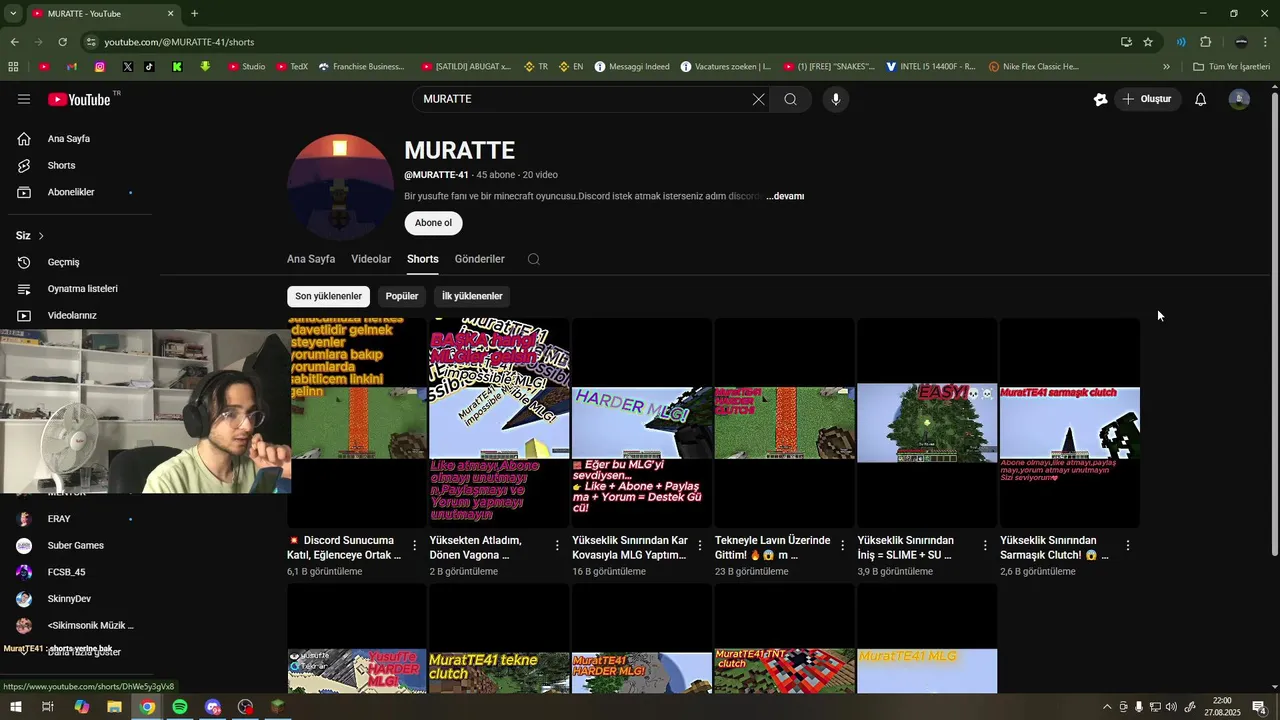Image resolution: width=1280 pixels, height=720 pixels.
Task: Open the tab search dropdown arrow
Action: tap(13, 13)
